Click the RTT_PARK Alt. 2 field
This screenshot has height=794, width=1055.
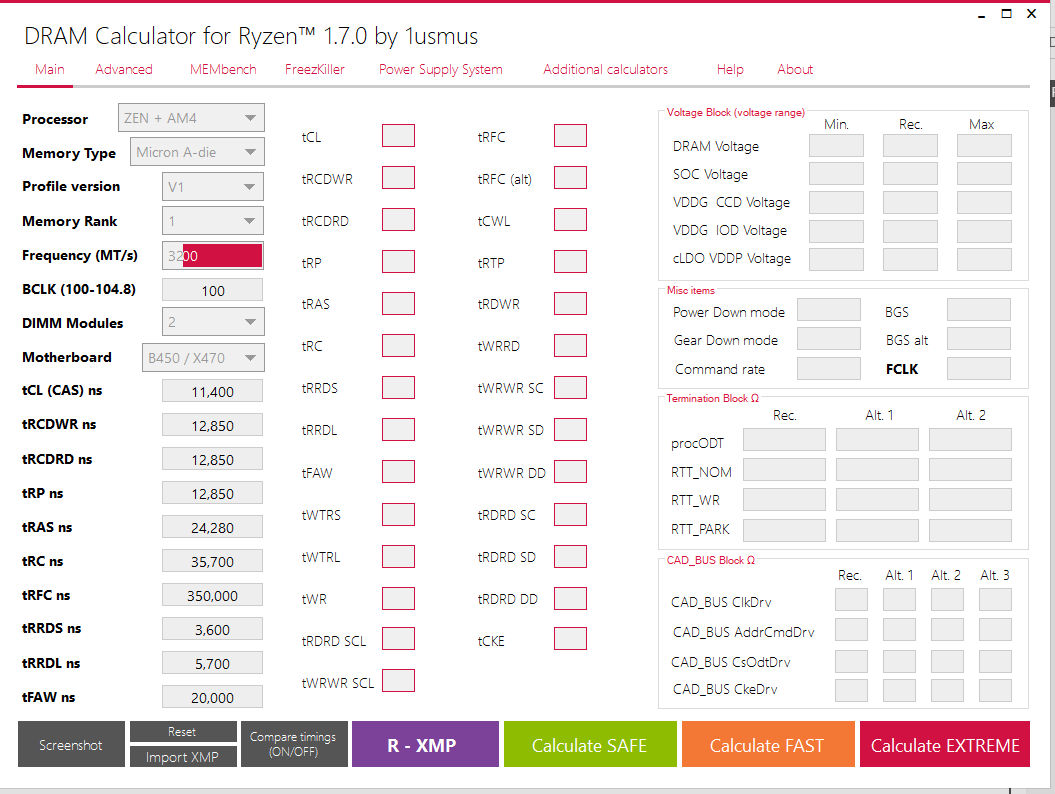tap(970, 530)
